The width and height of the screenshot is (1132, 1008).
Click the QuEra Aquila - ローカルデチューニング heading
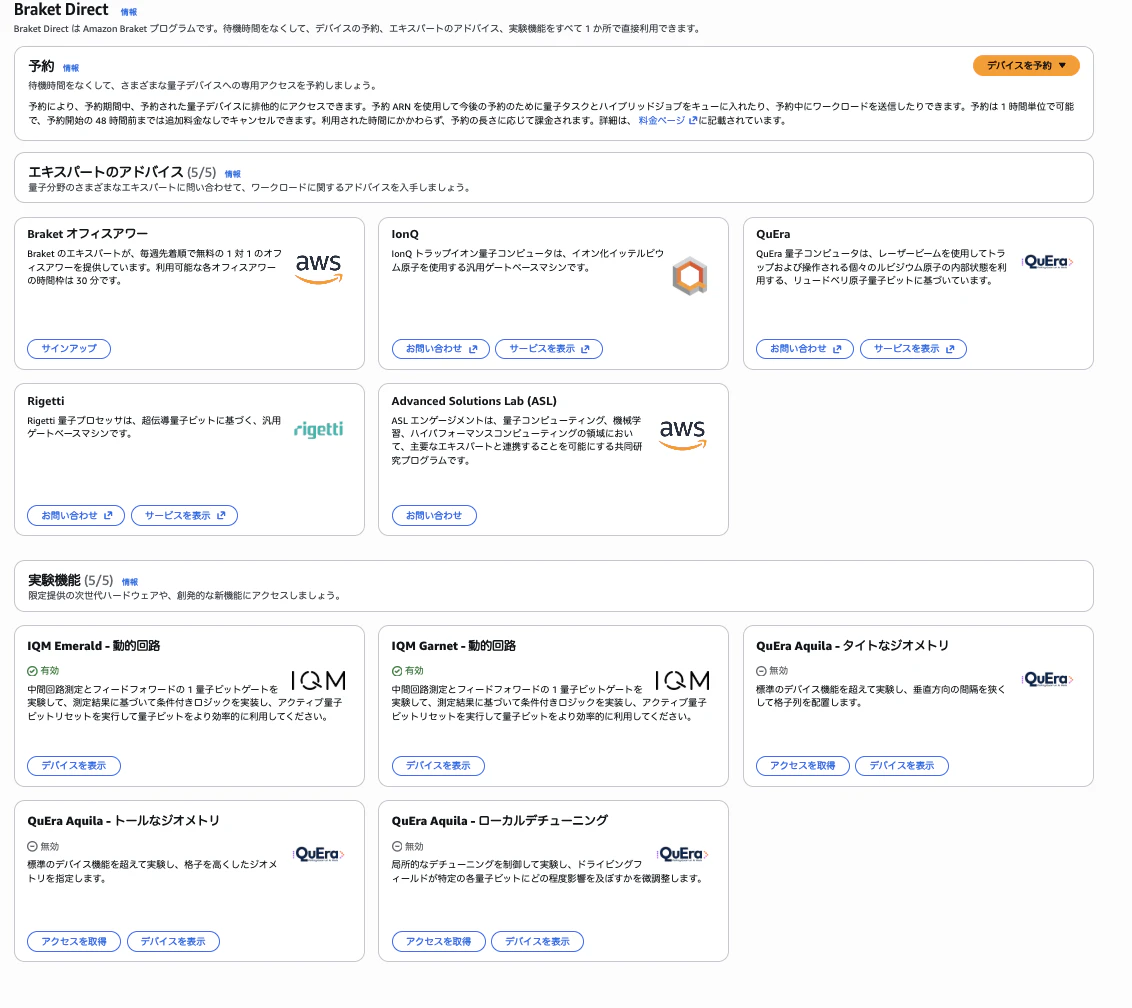pyautogui.click(x=500, y=821)
